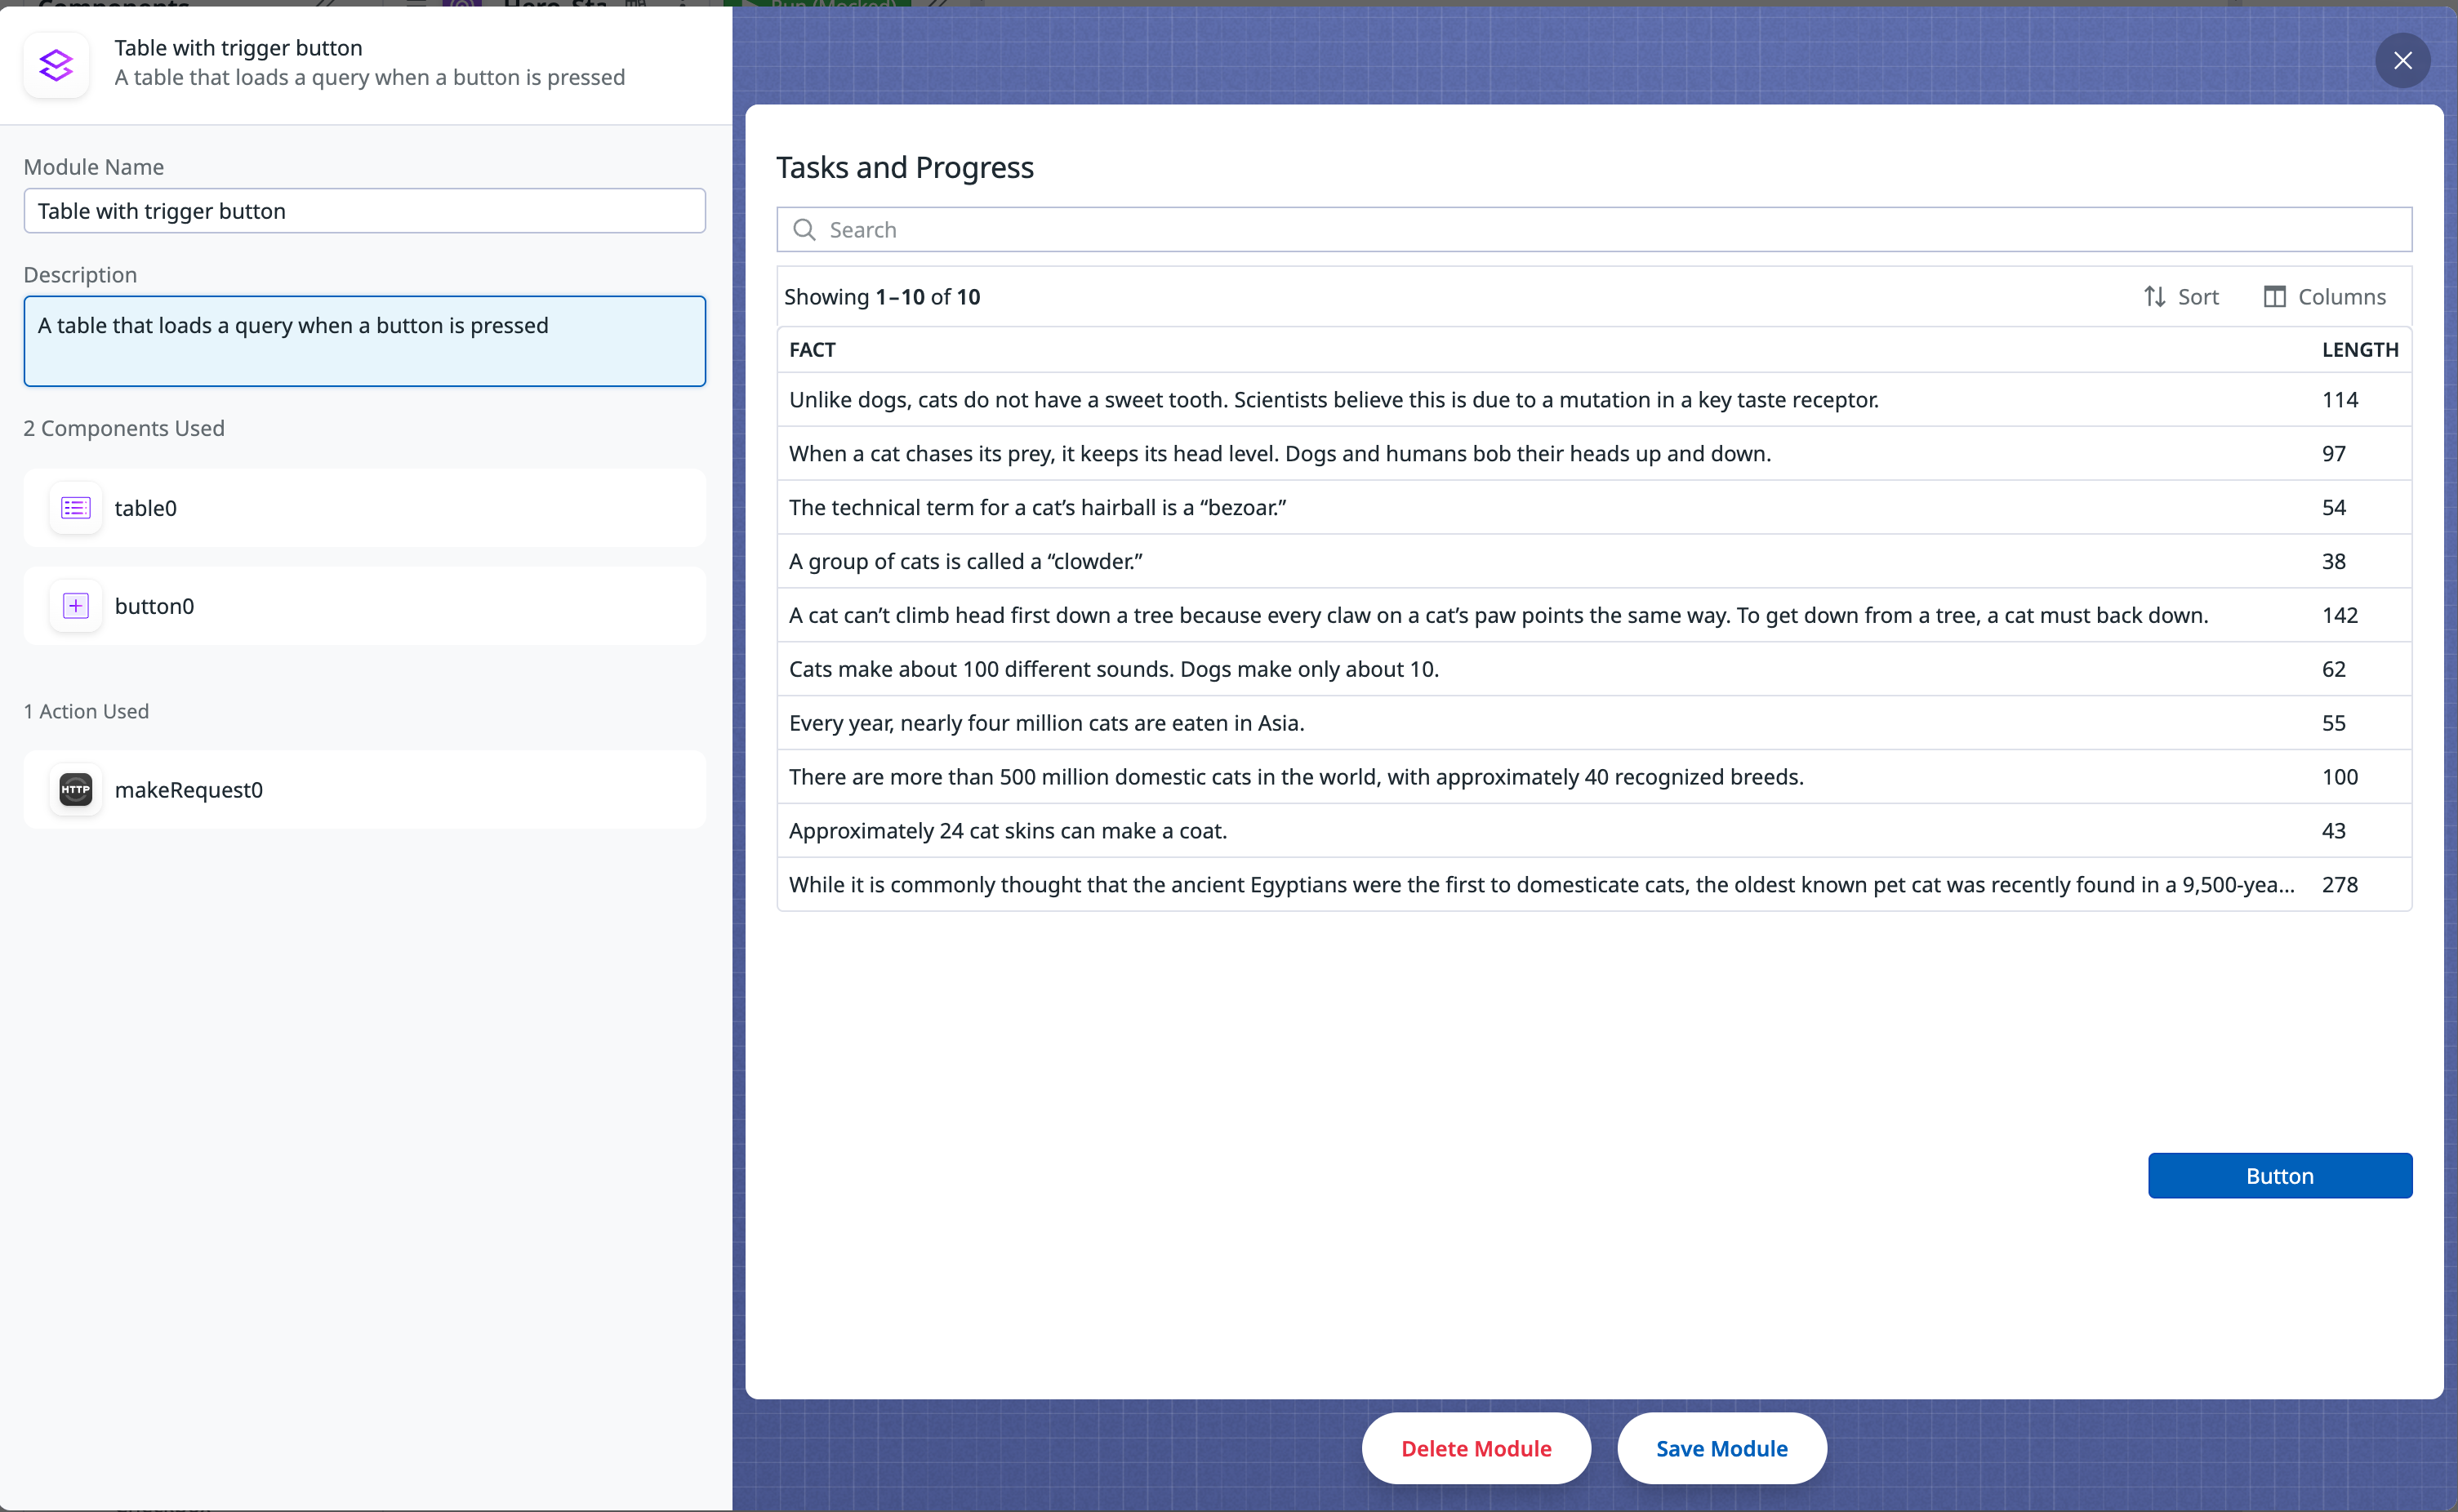Click the module layers icon in header
This screenshot has height=1512, width=2458.
(x=56, y=65)
